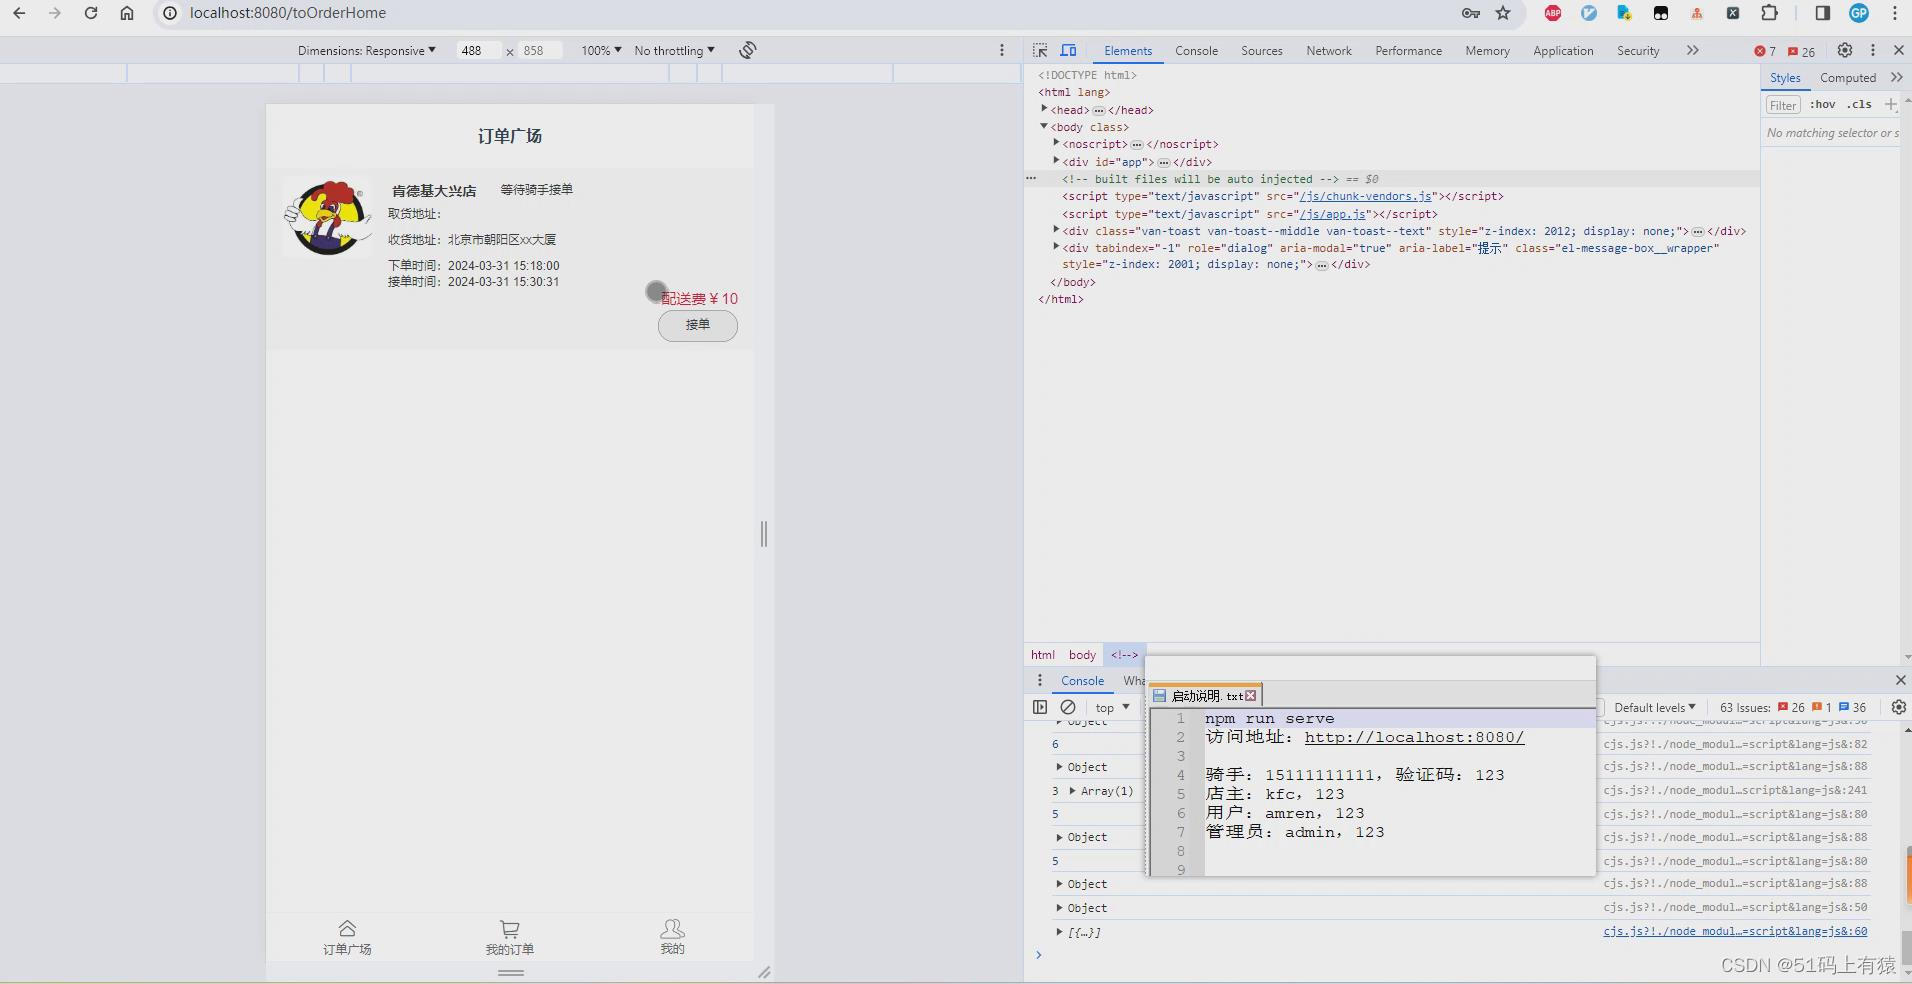The image size is (1912, 984).
Task: Close the console drawer
Action: 1900,680
